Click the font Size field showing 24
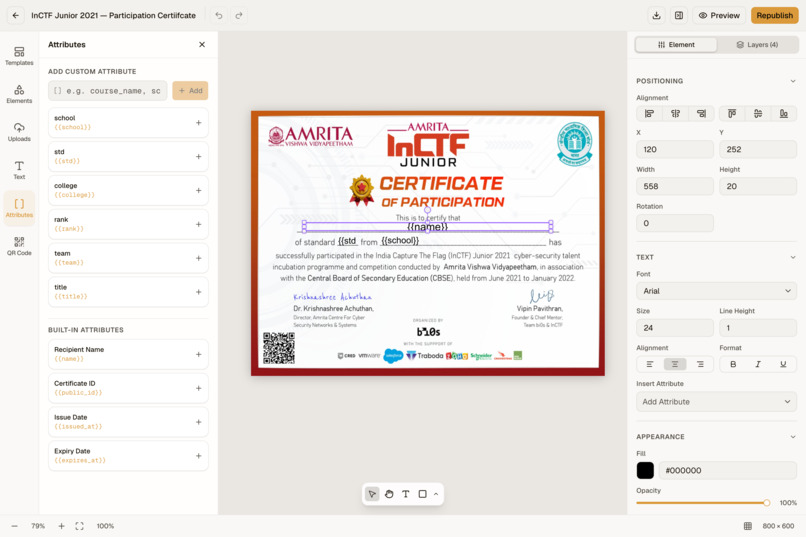 click(x=675, y=328)
